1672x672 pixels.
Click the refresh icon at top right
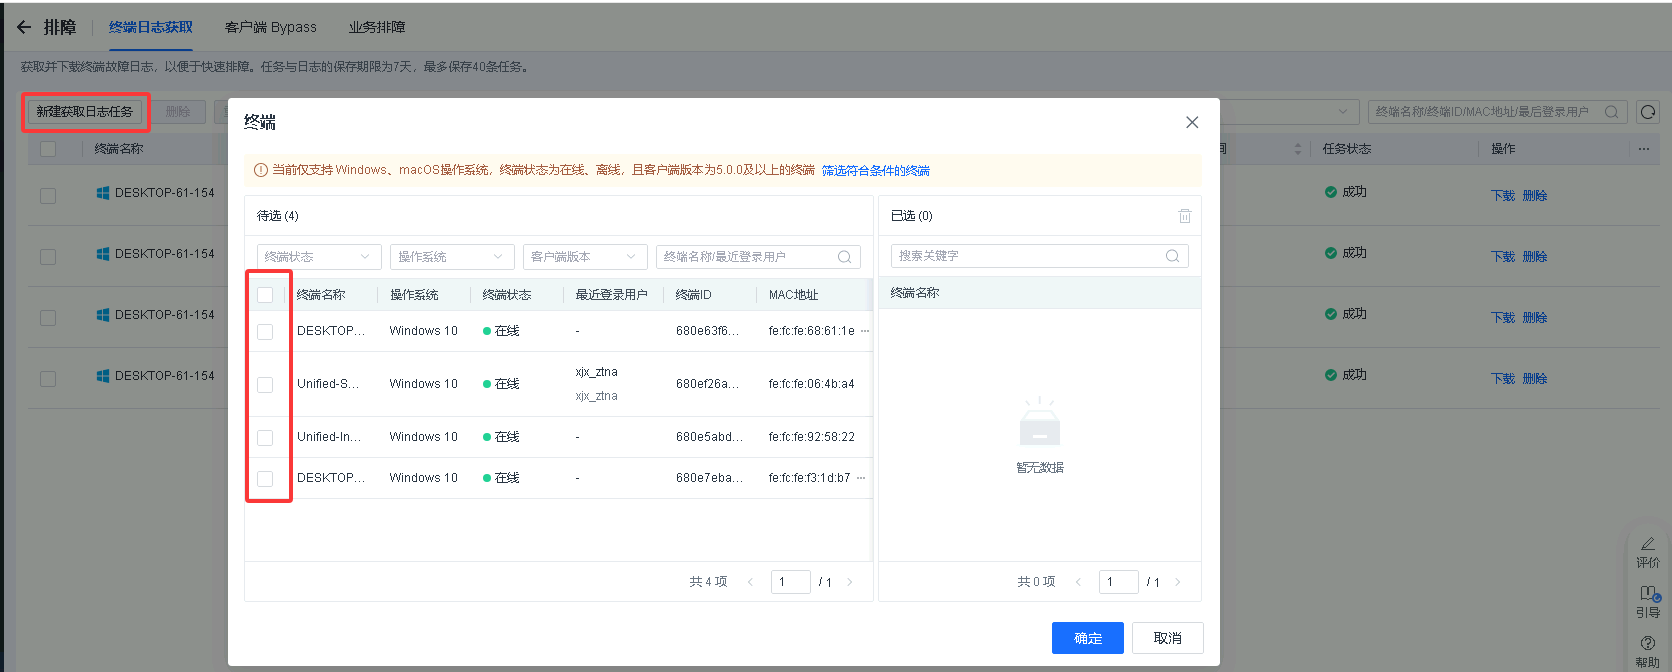pyautogui.click(x=1648, y=112)
